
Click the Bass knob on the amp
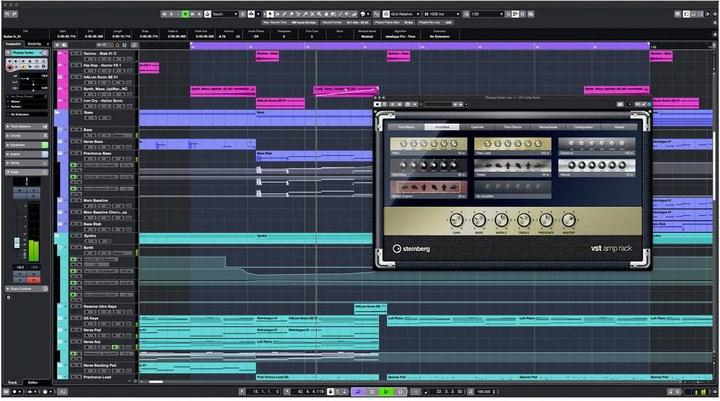pyautogui.click(x=479, y=220)
